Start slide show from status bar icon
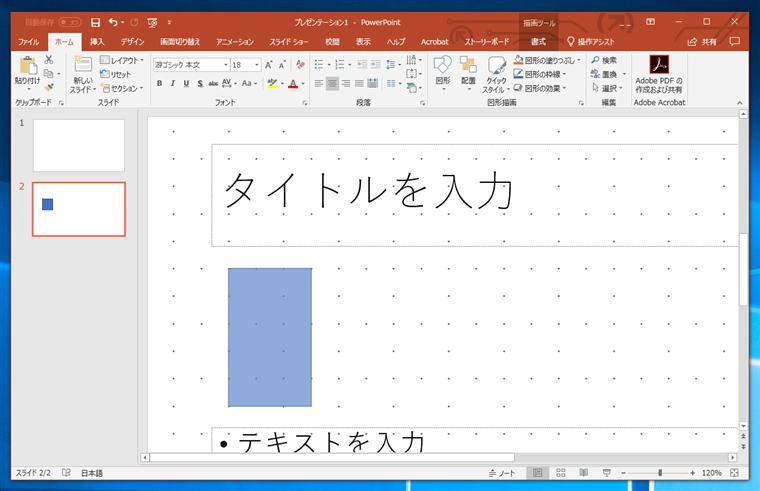Image resolution: width=760 pixels, height=491 pixels. [606, 473]
